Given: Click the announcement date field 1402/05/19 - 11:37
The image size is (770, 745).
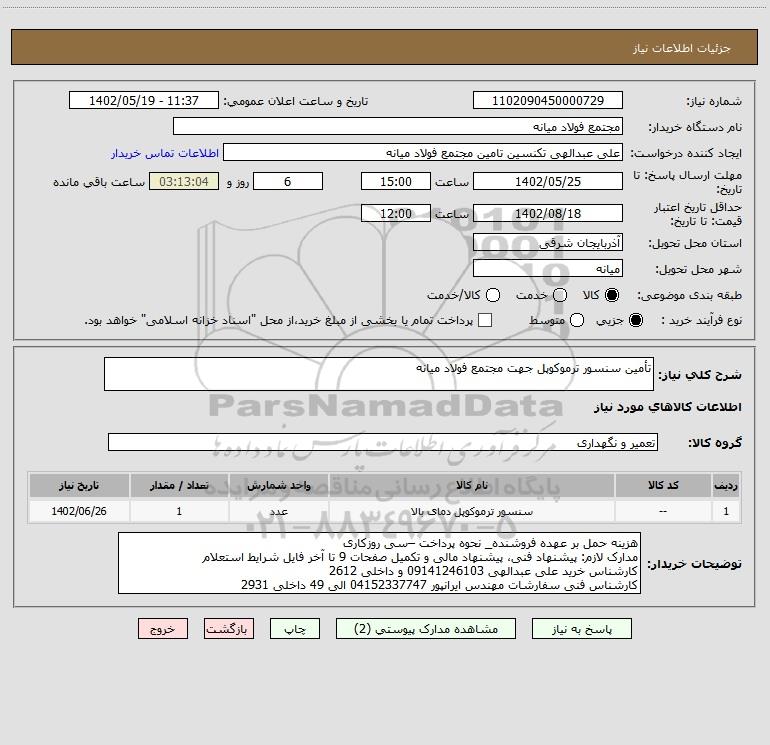Looking at the screenshot, I should 144,101.
